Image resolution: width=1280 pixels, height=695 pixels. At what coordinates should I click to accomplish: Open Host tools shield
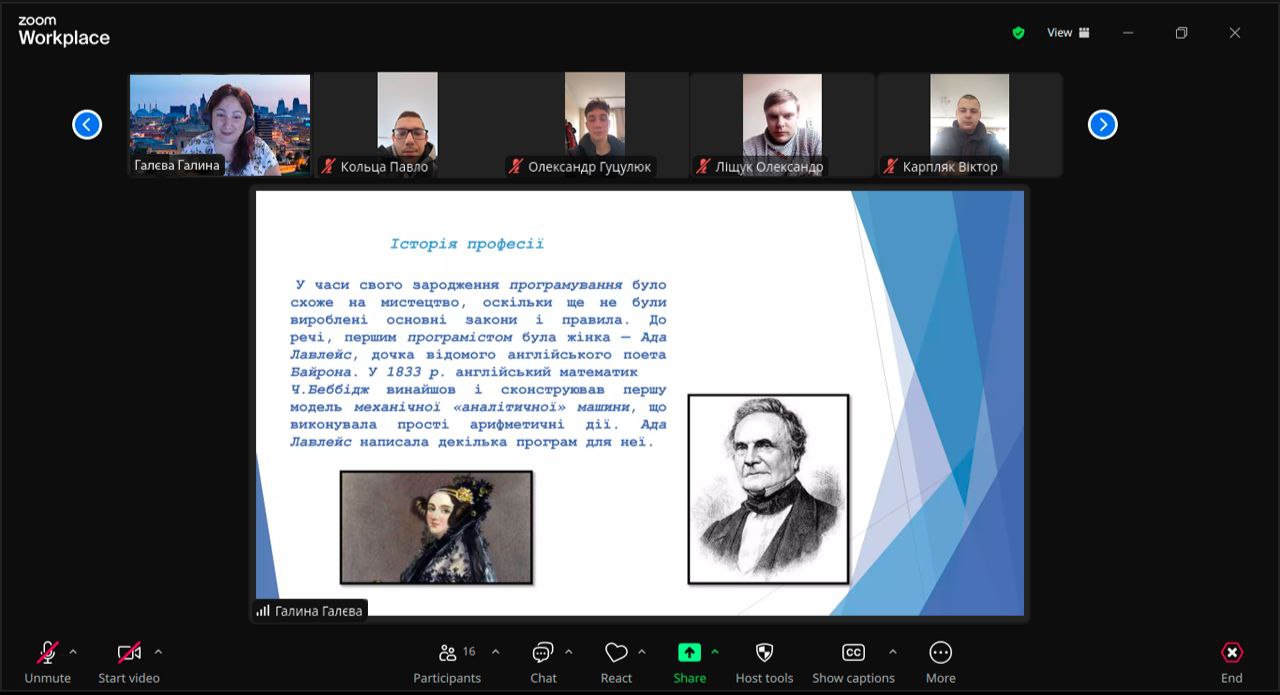tap(764, 662)
